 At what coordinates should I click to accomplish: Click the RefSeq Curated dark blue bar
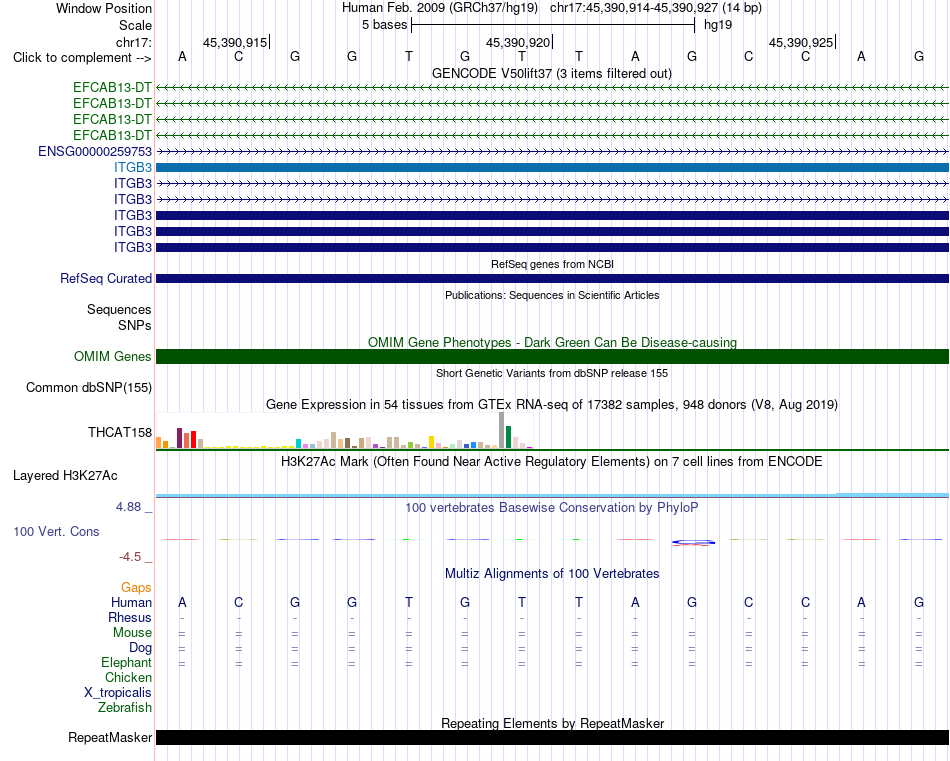tap(552, 279)
